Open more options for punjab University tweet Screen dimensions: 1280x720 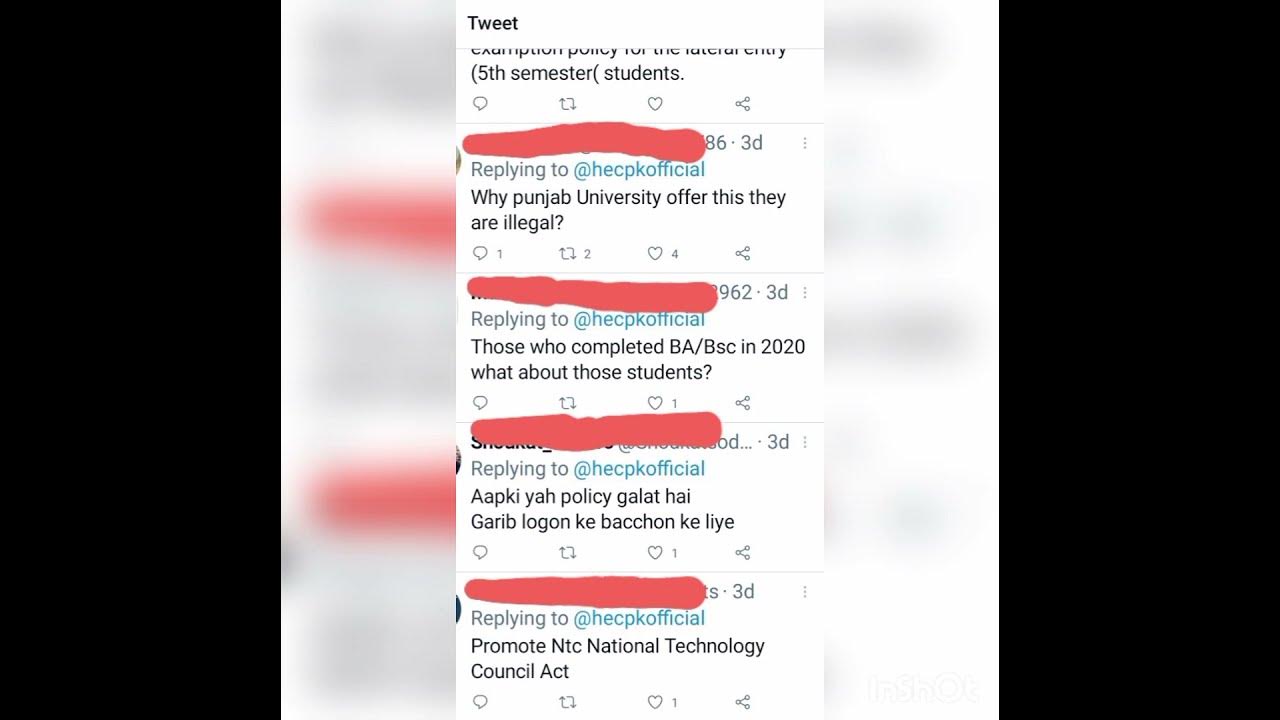coord(805,143)
